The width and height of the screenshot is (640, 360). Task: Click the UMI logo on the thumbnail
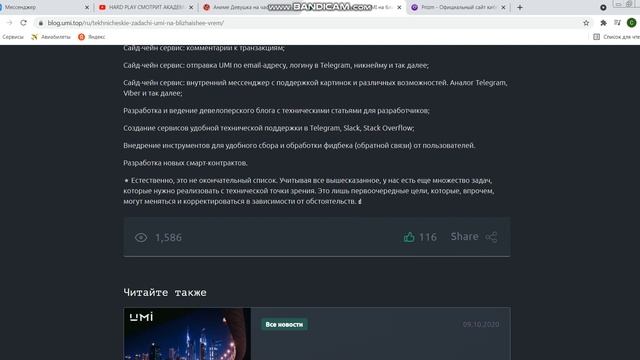[141, 317]
